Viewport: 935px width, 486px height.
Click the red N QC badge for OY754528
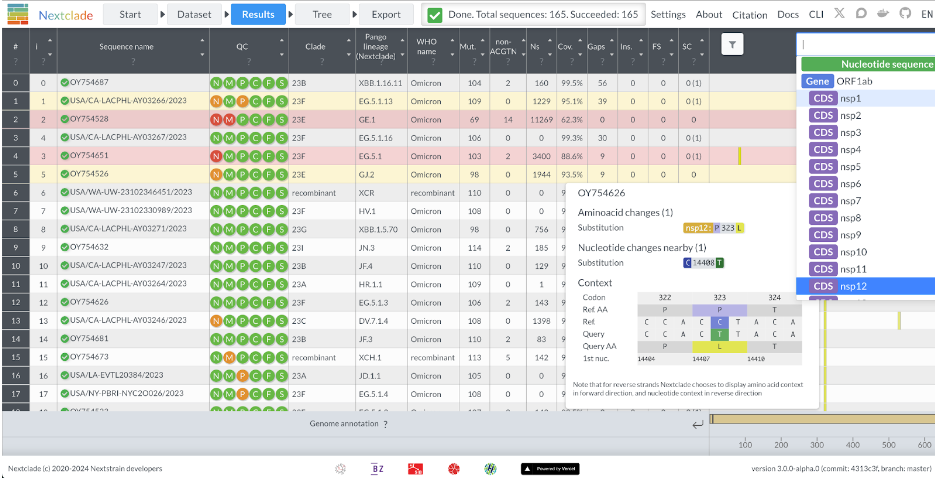pyautogui.click(x=216, y=119)
